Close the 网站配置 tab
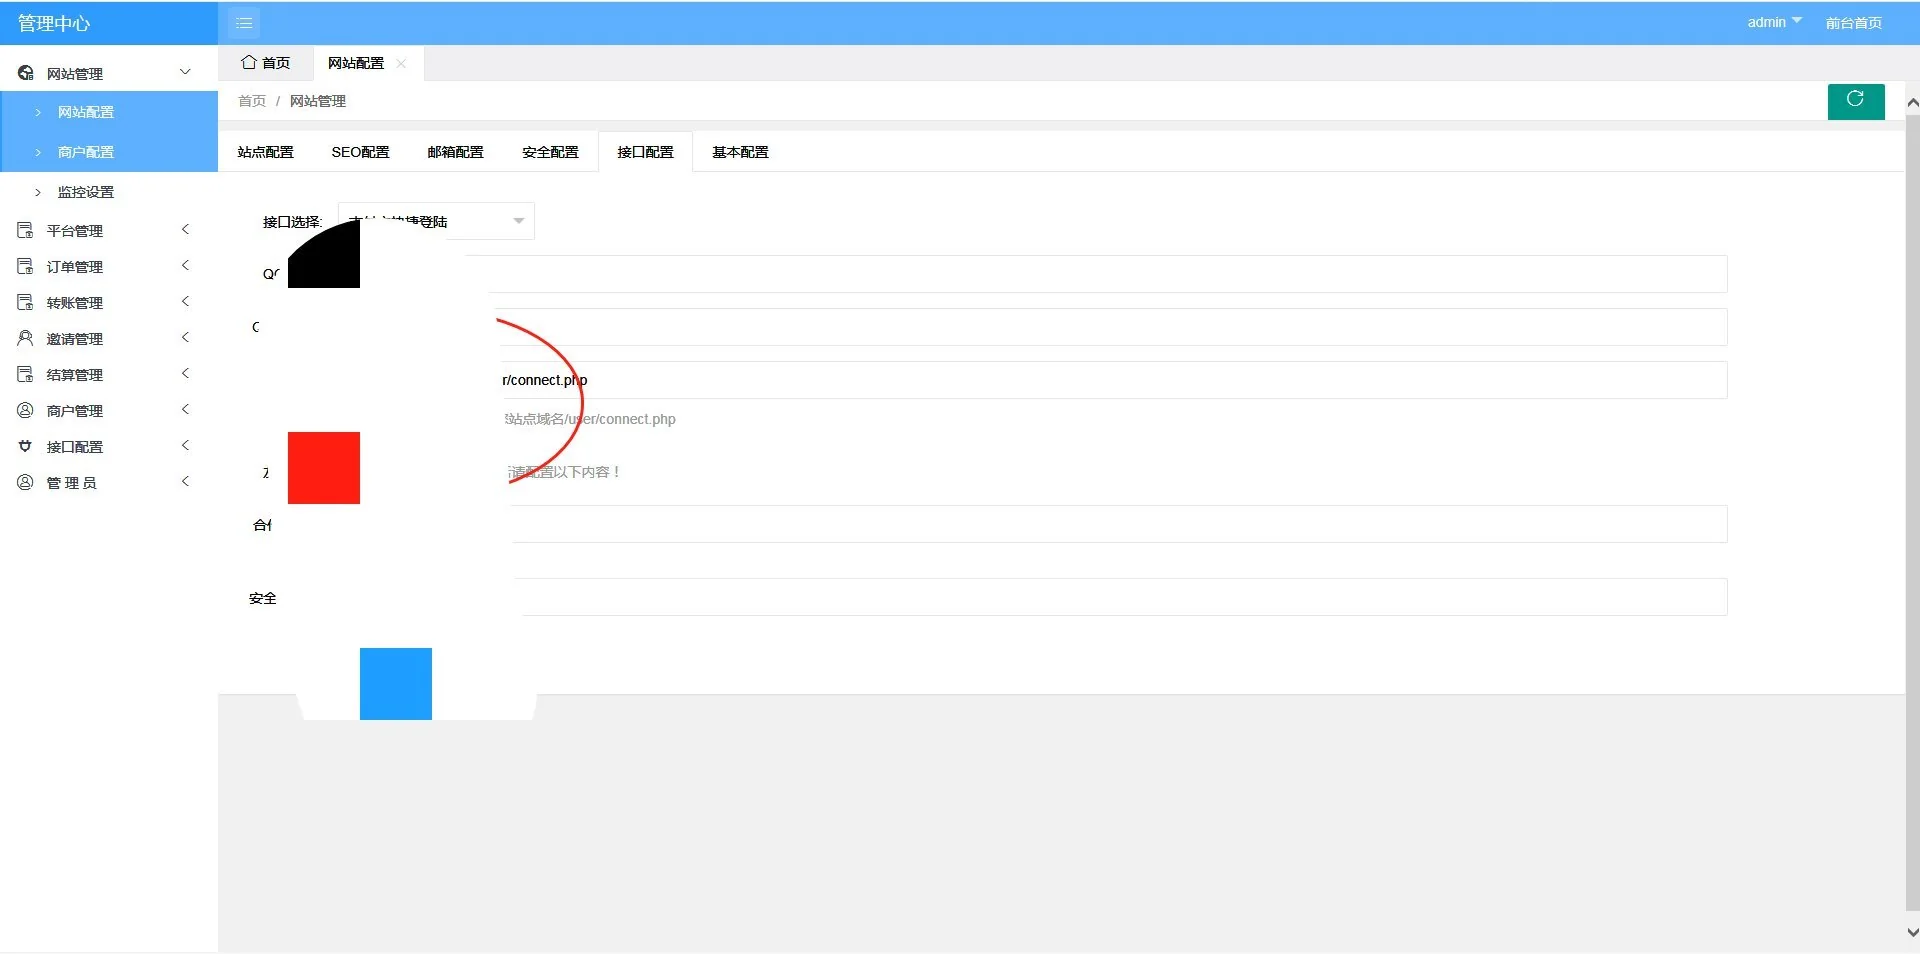Image resolution: width=1920 pixels, height=954 pixels. pyautogui.click(x=401, y=63)
